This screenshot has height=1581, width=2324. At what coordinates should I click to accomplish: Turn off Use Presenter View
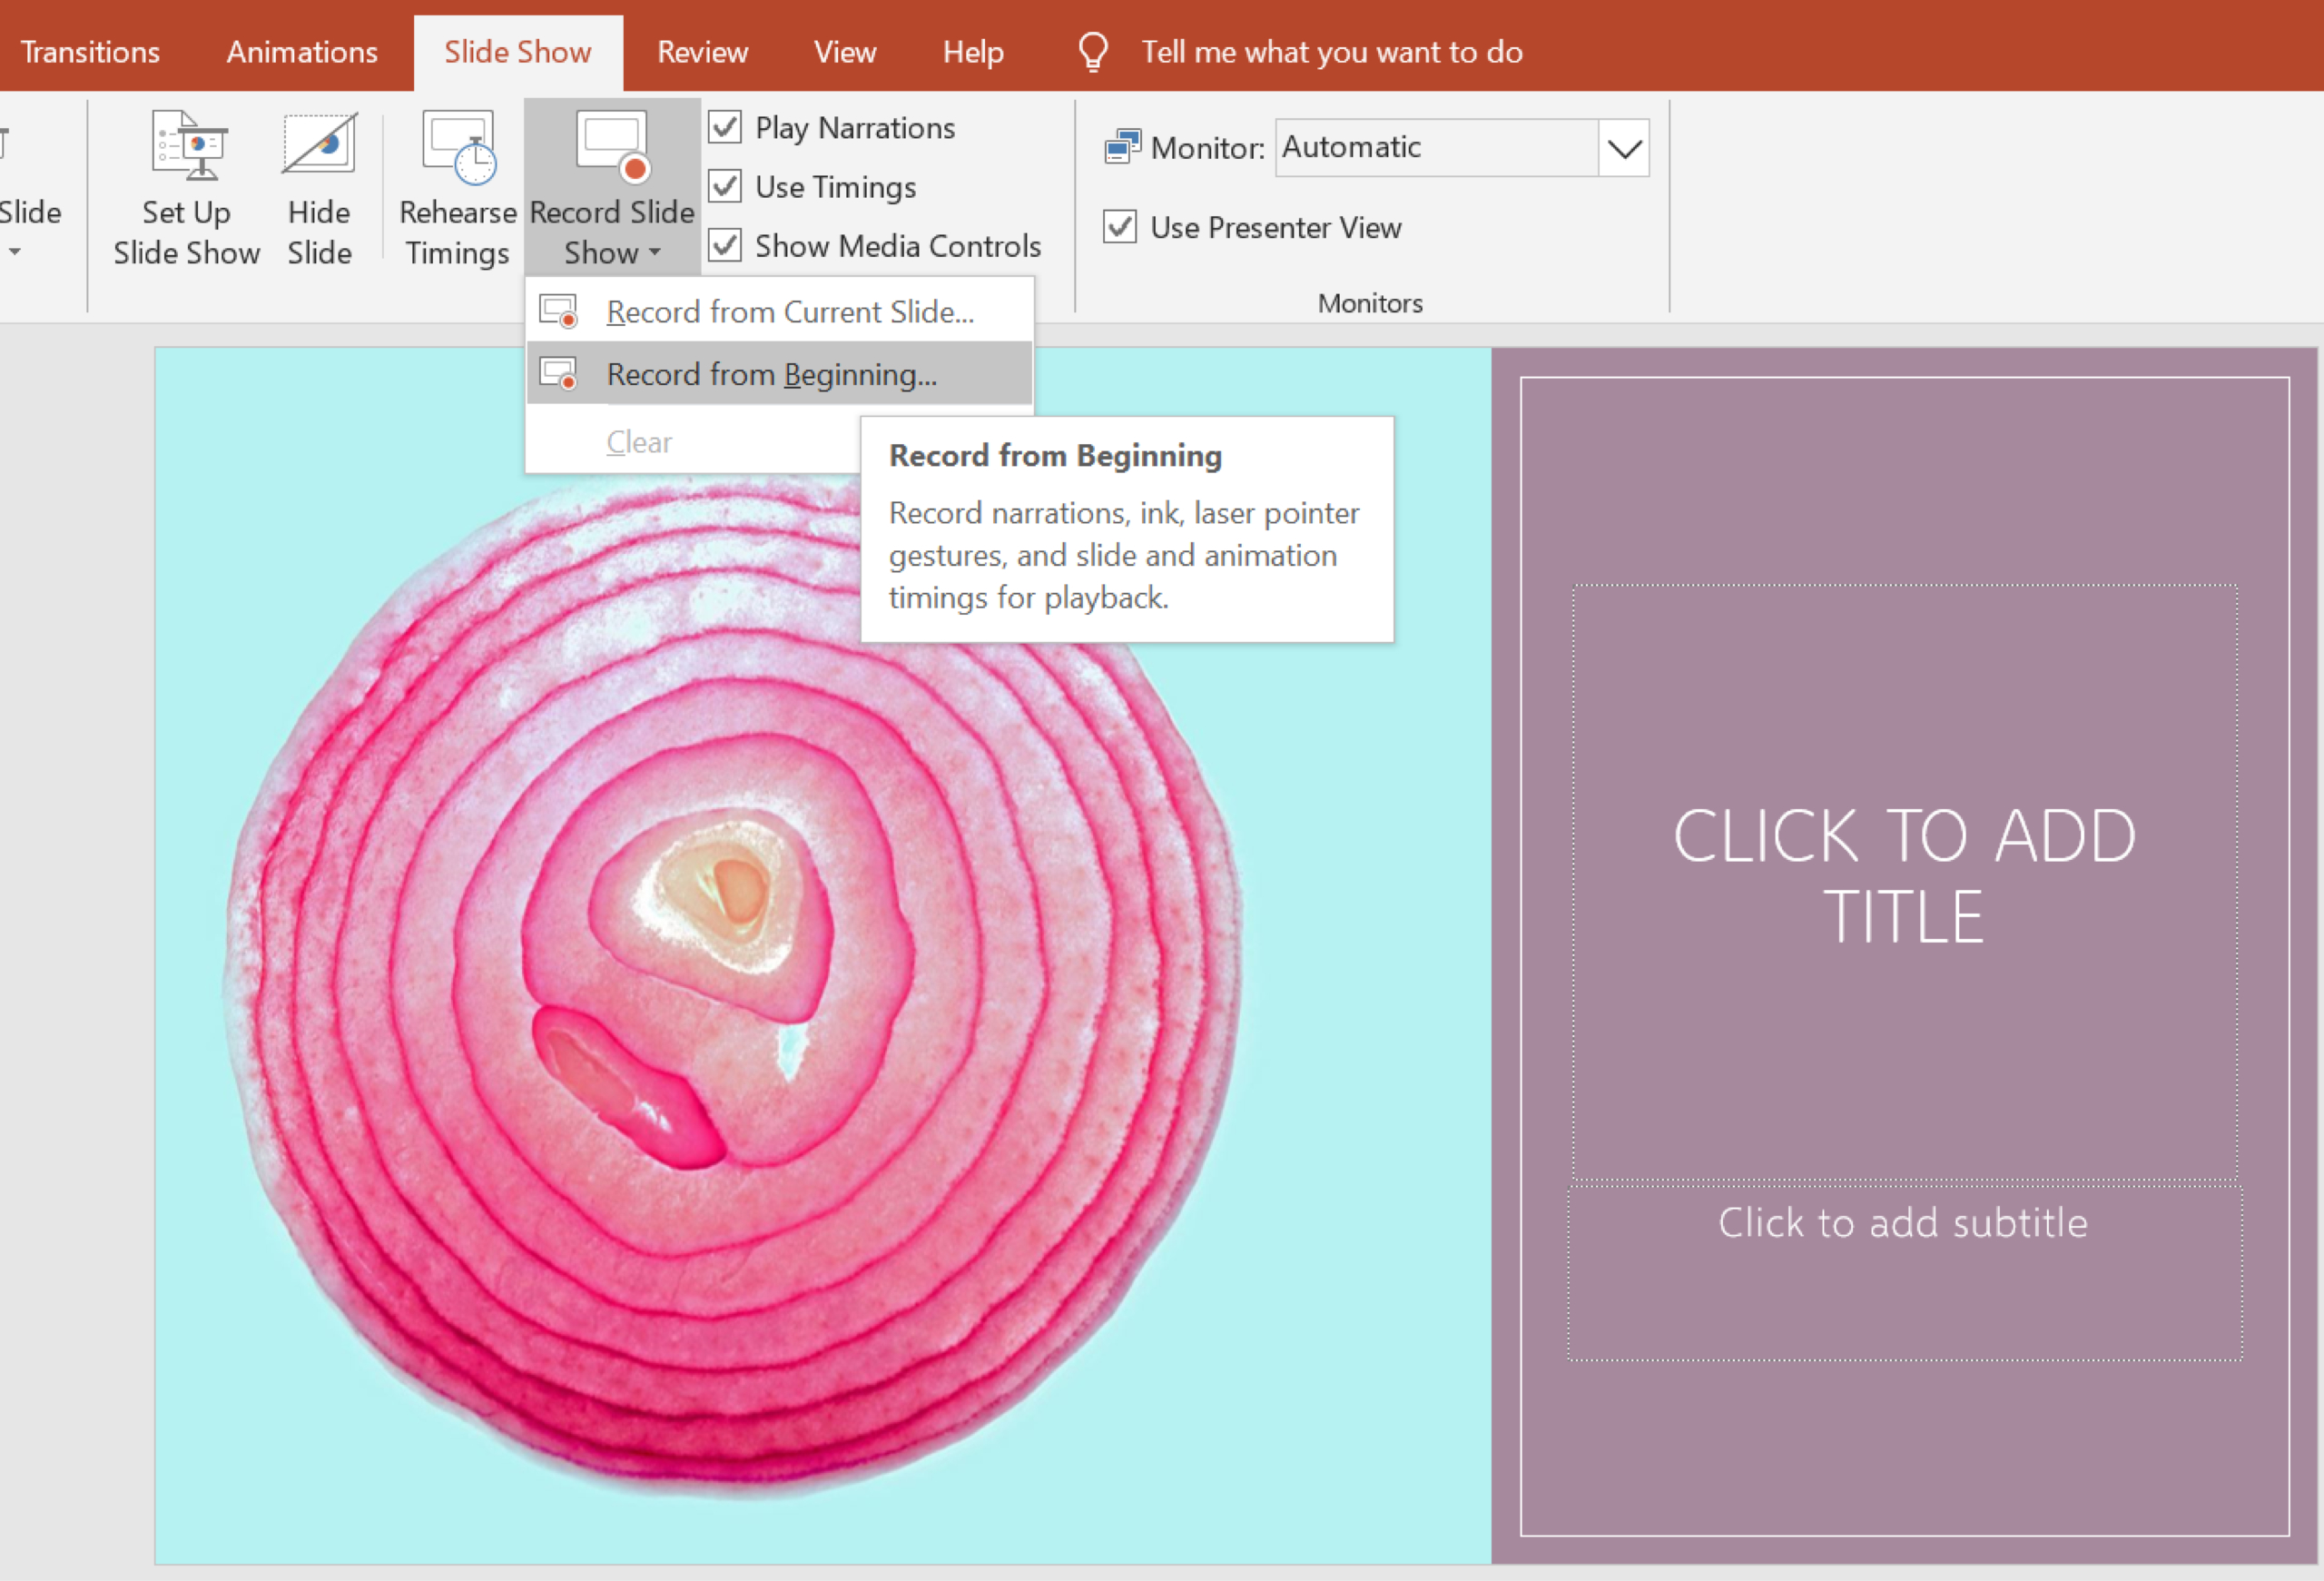1120,227
